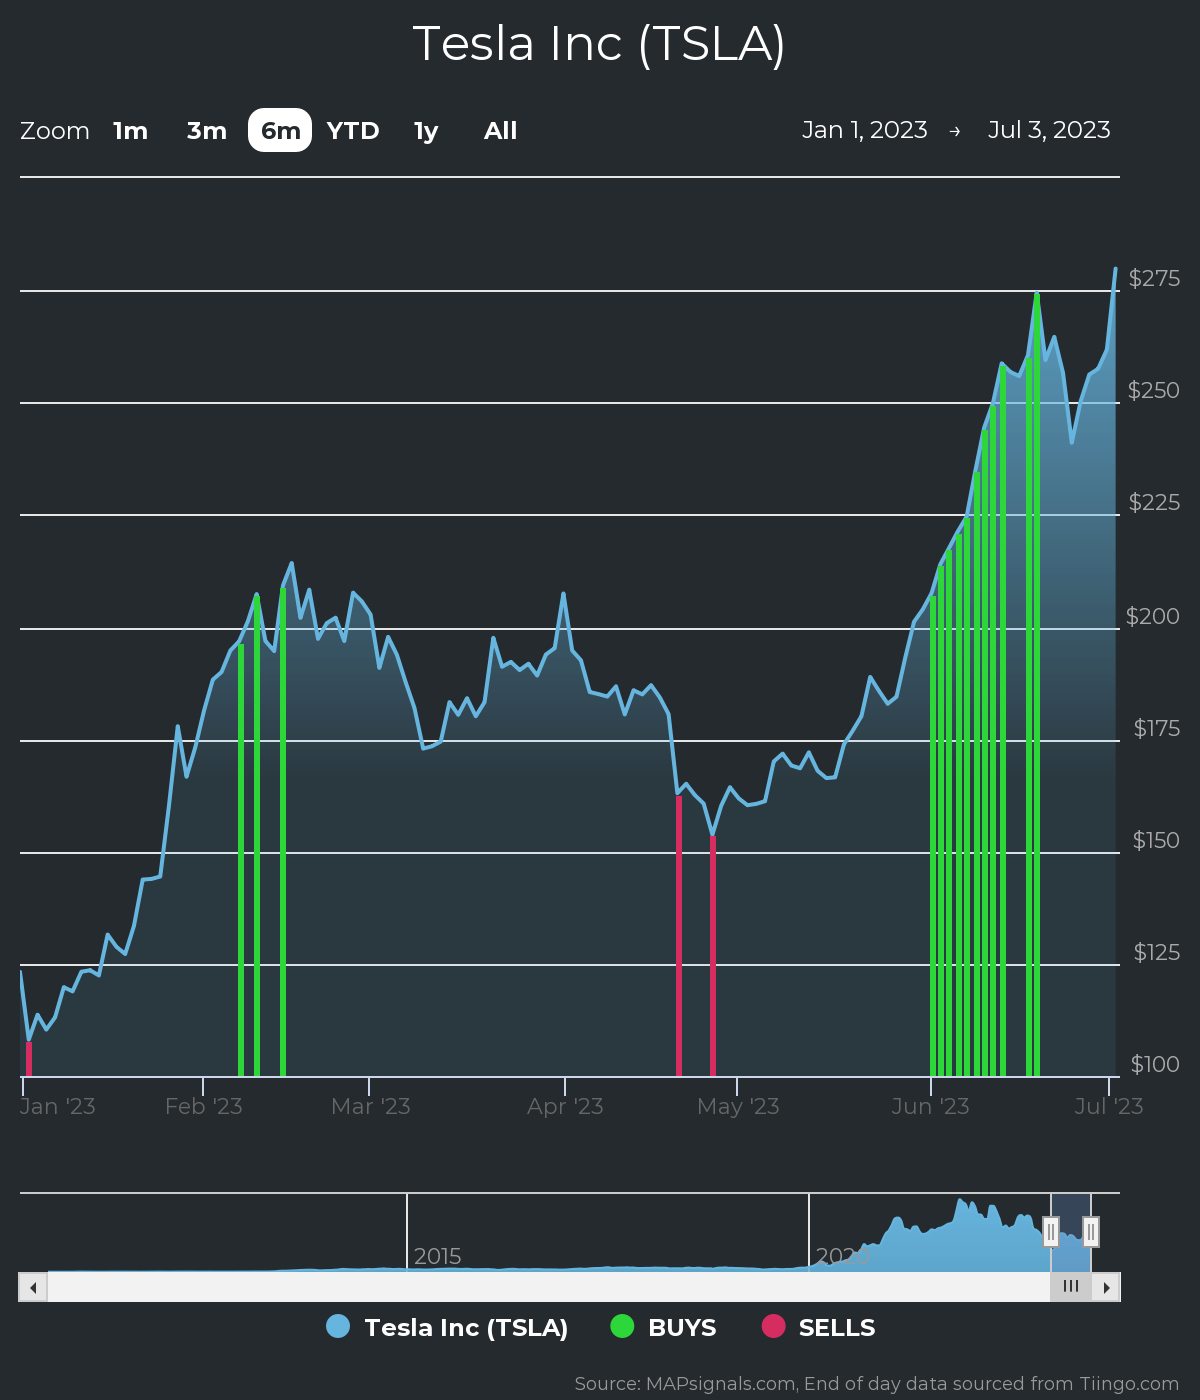Click the May '23 x-axis label
Image resolution: width=1200 pixels, height=1400 pixels.
[x=738, y=1106]
